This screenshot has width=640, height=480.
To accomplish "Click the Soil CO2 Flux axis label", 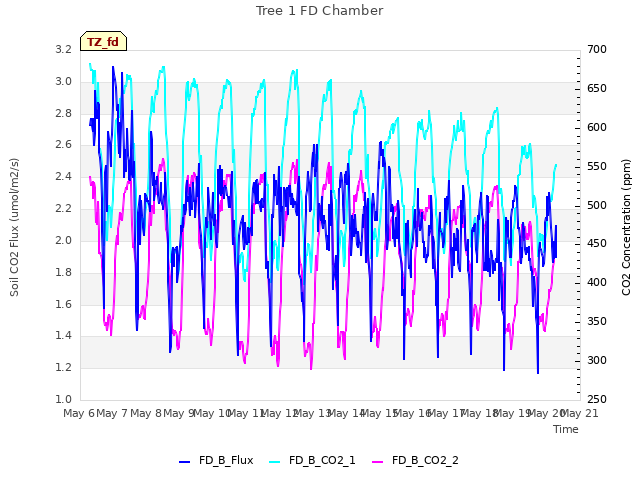I will pyautogui.click(x=14, y=227).
